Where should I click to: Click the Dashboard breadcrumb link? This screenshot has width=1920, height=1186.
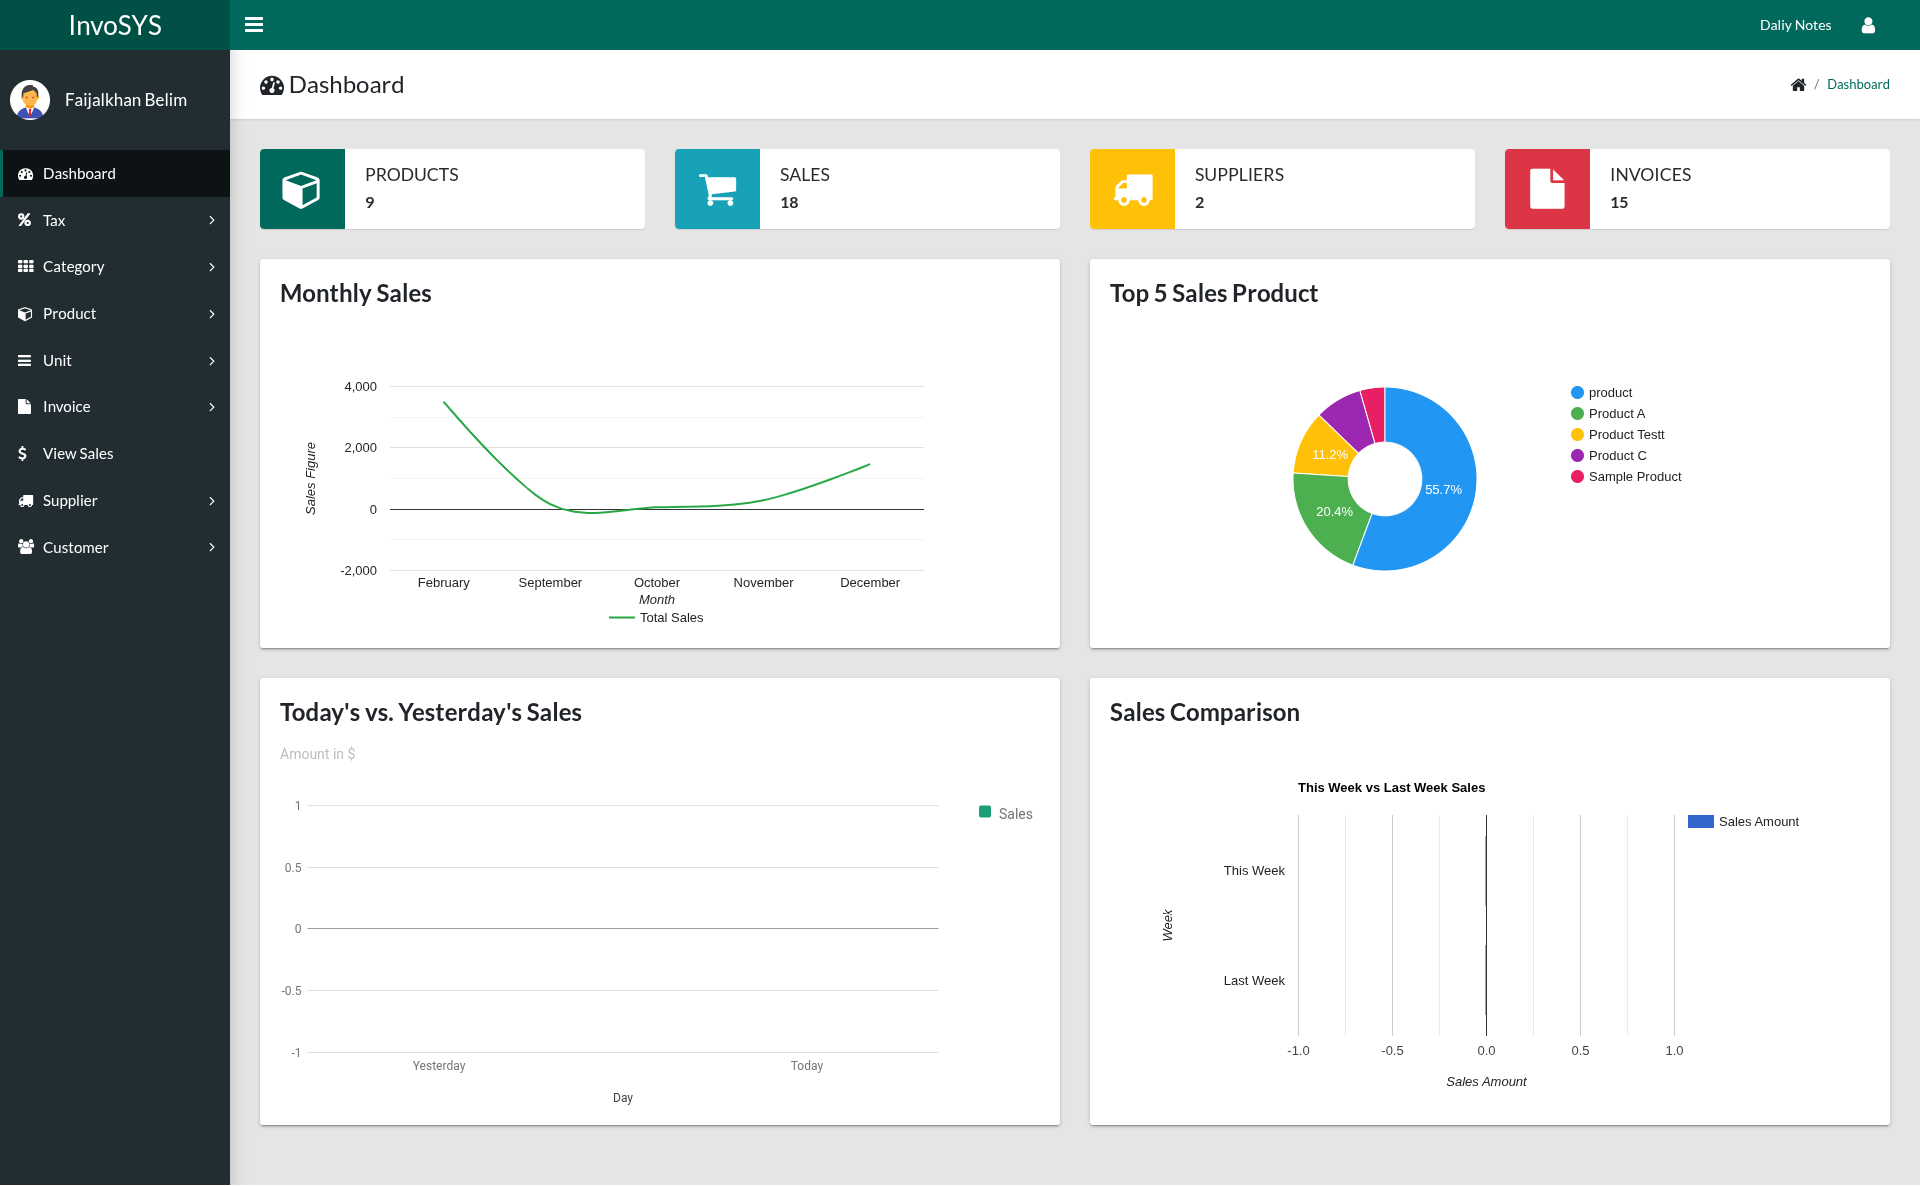[1857, 84]
